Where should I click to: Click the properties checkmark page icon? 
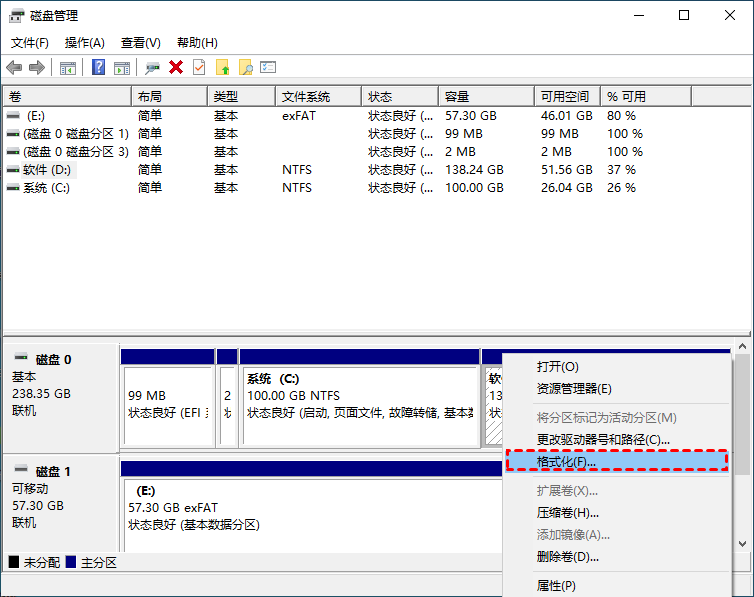pos(199,68)
